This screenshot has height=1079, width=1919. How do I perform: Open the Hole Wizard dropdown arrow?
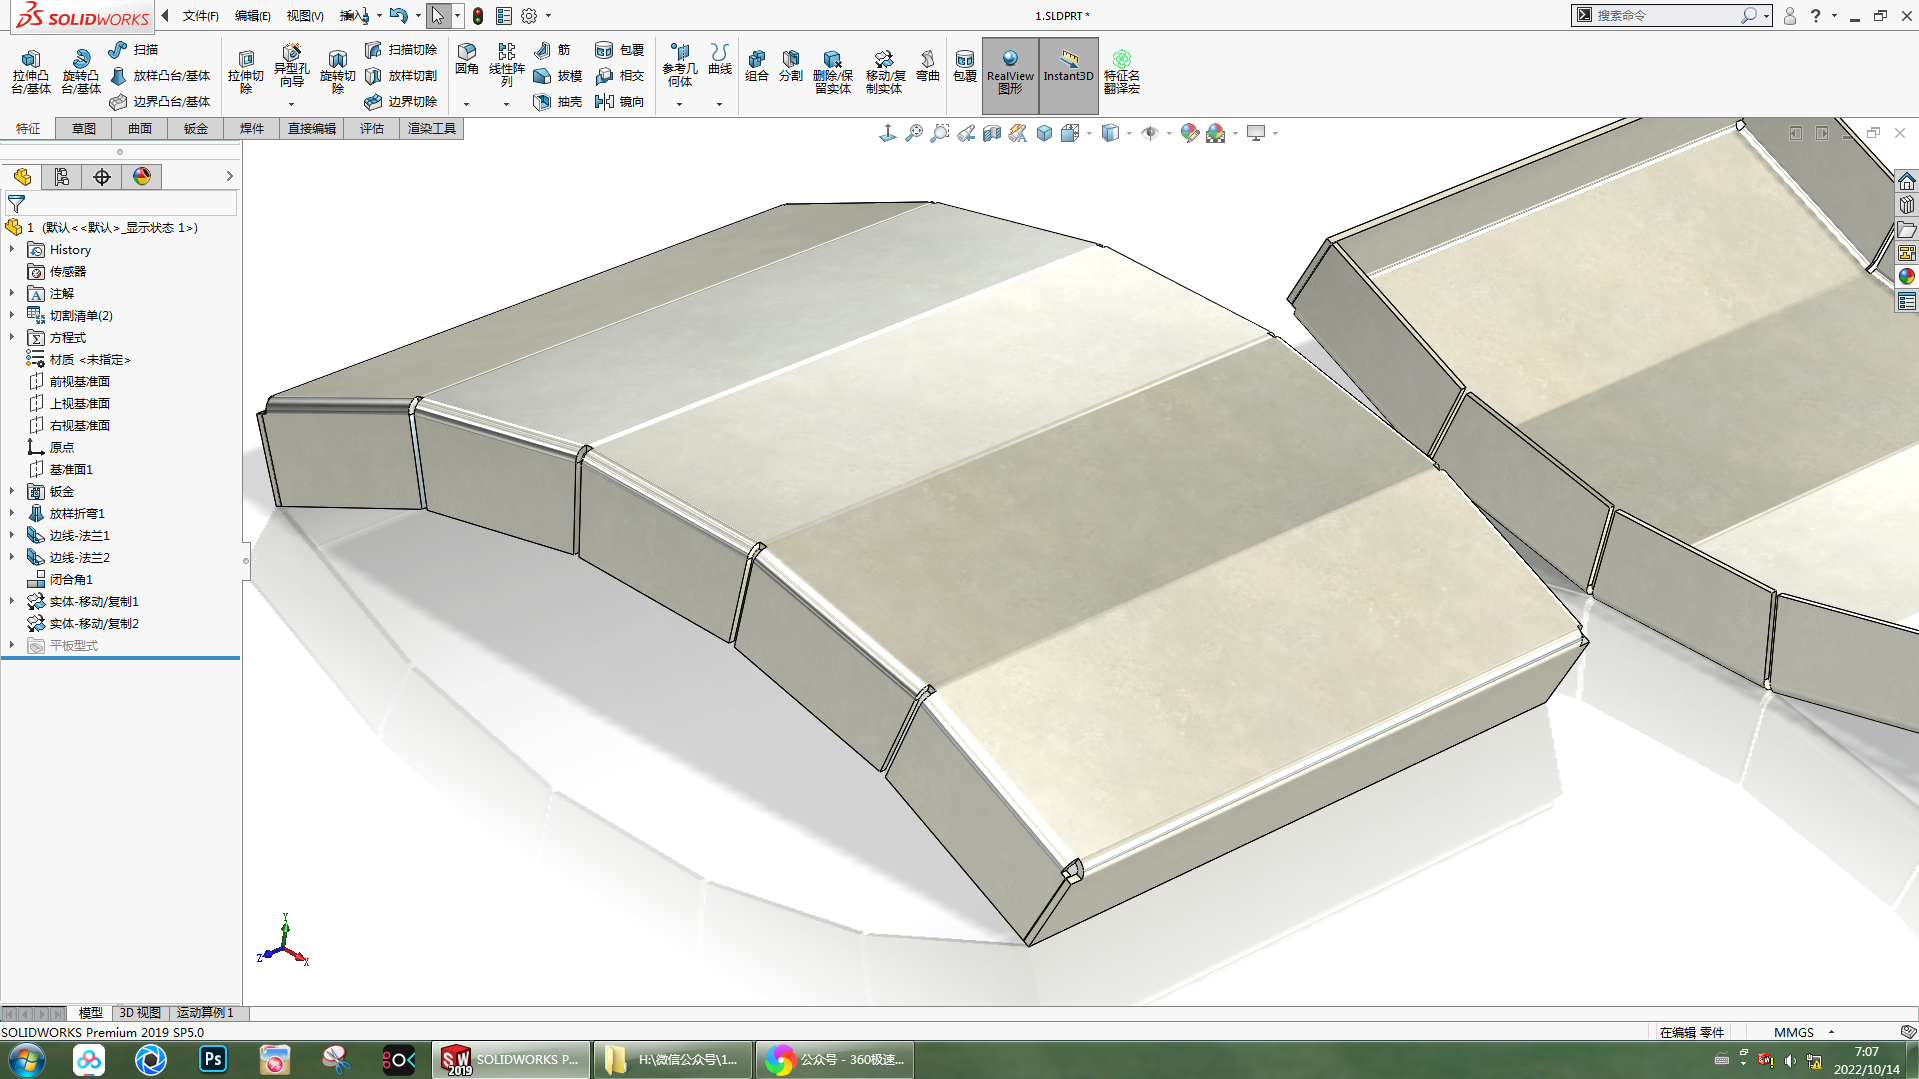pyautogui.click(x=291, y=104)
